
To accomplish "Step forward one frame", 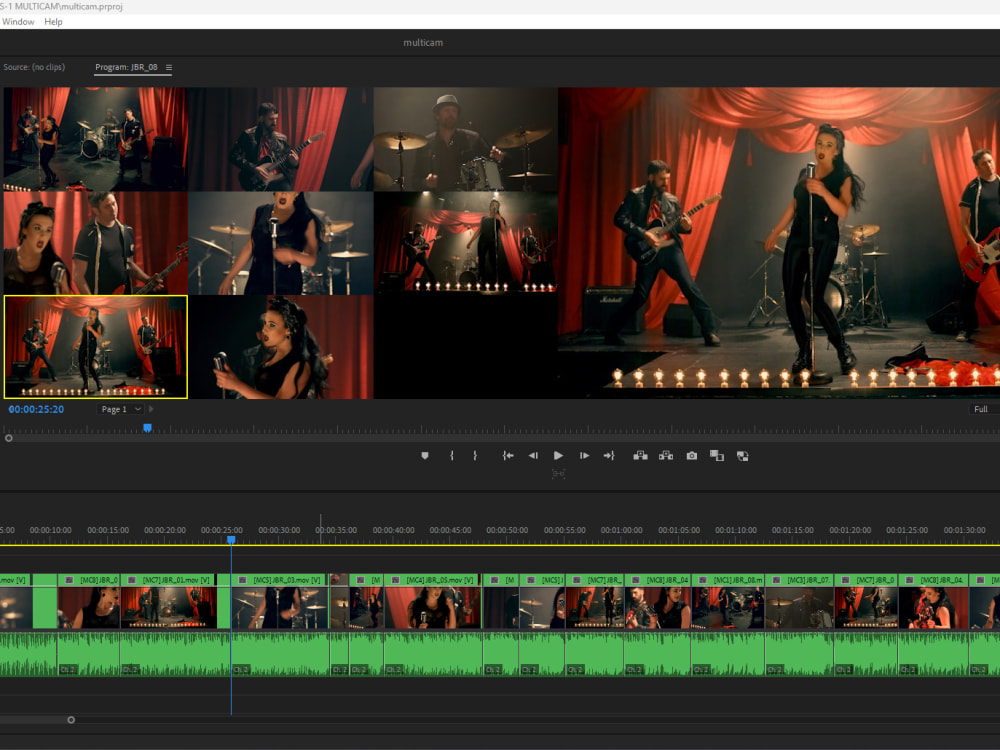I will (x=585, y=456).
